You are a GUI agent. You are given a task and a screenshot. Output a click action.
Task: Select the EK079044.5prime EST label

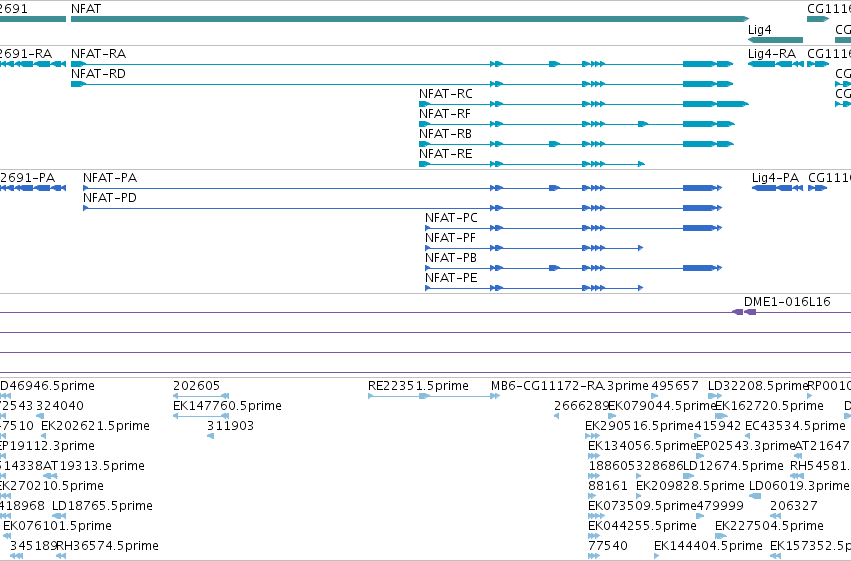tap(663, 406)
